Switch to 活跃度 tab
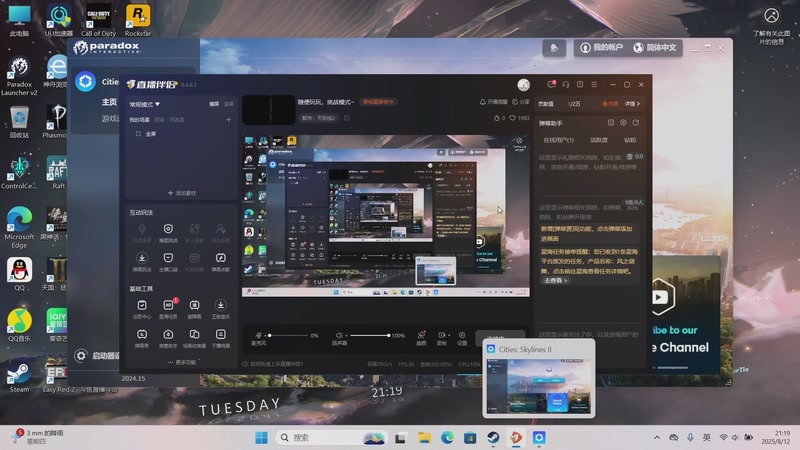Screen dimensions: 800x450 pos(599,140)
